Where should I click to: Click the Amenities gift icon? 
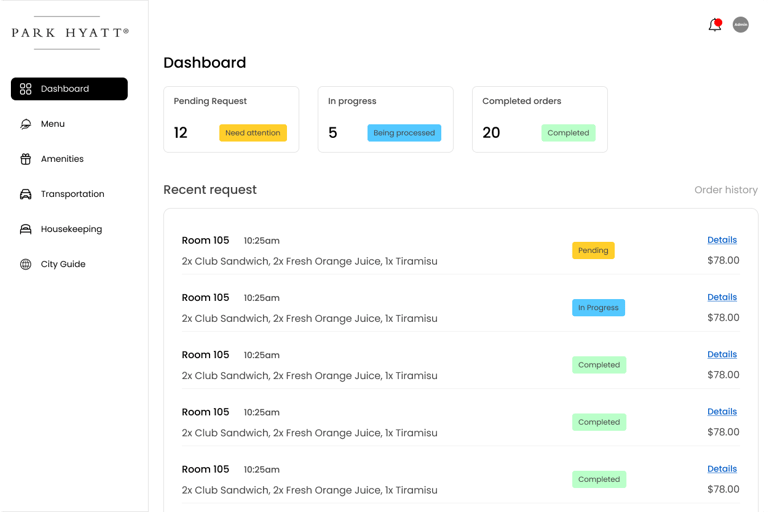click(x=26, y=159)
